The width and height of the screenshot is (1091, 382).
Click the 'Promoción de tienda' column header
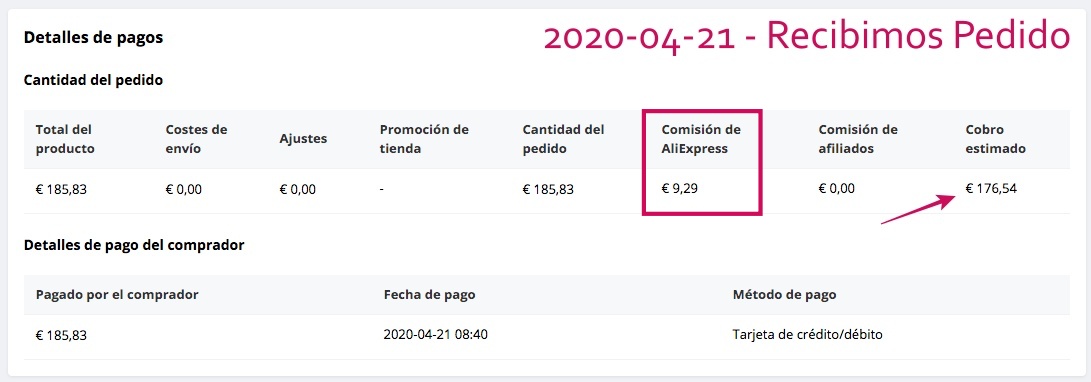click(424, 139)
